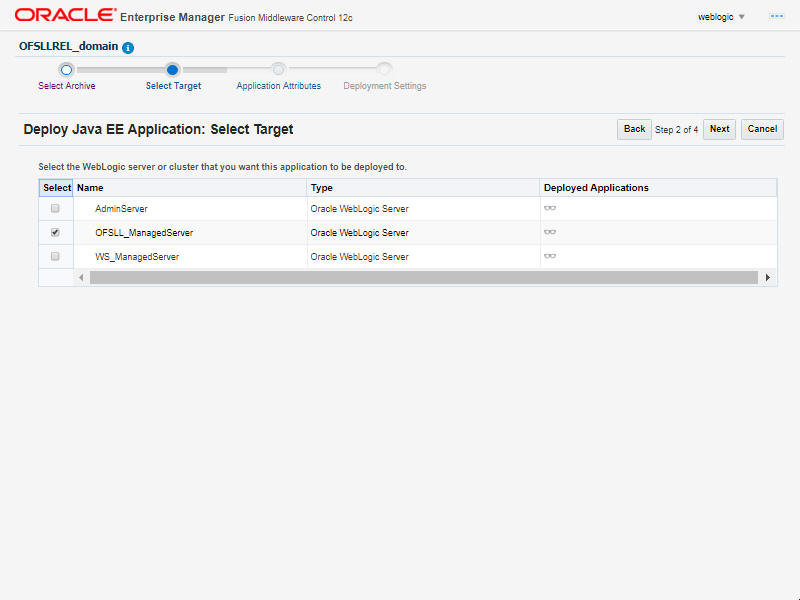Click the Step 2 of 4 text

click(x=677, y=130)
